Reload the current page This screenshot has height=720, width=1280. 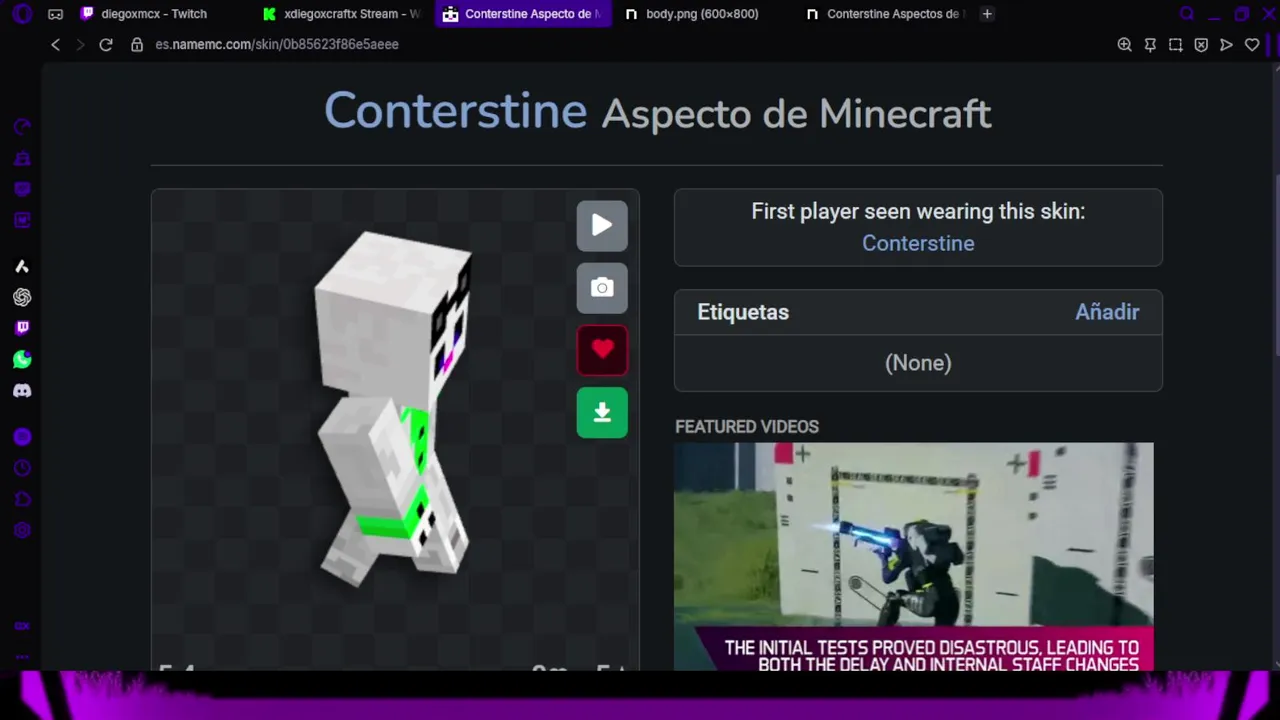[x=106, y=44]
